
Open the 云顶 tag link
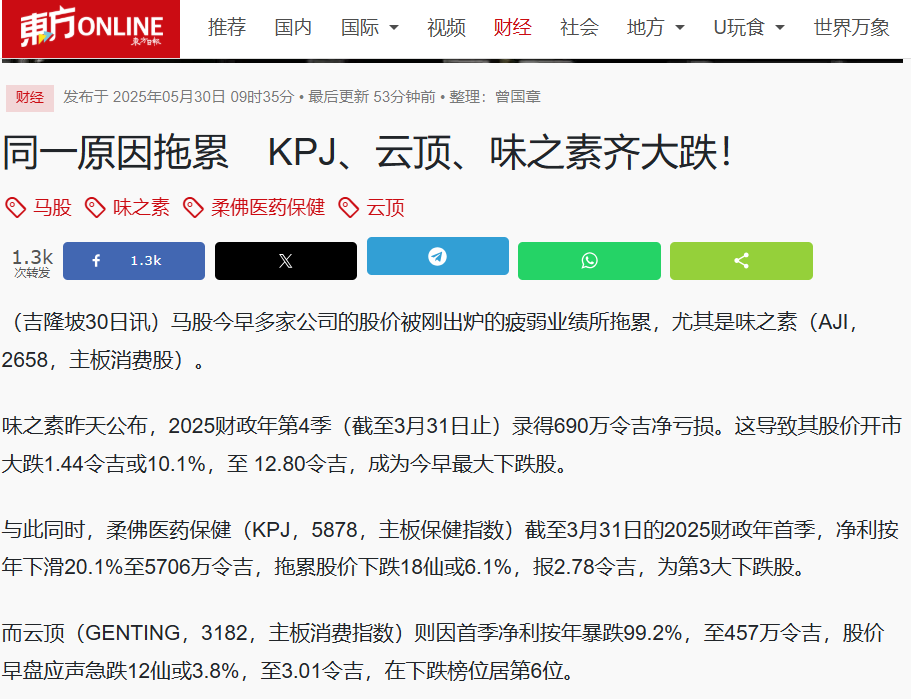point(385,207)
